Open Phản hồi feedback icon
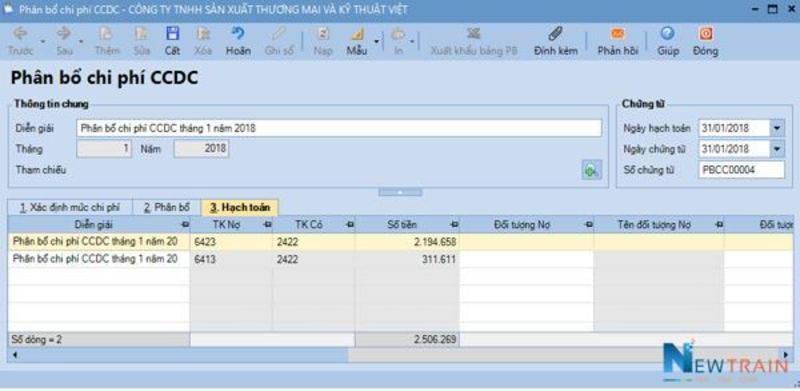800x391 pixels. (x=618, y=34)
